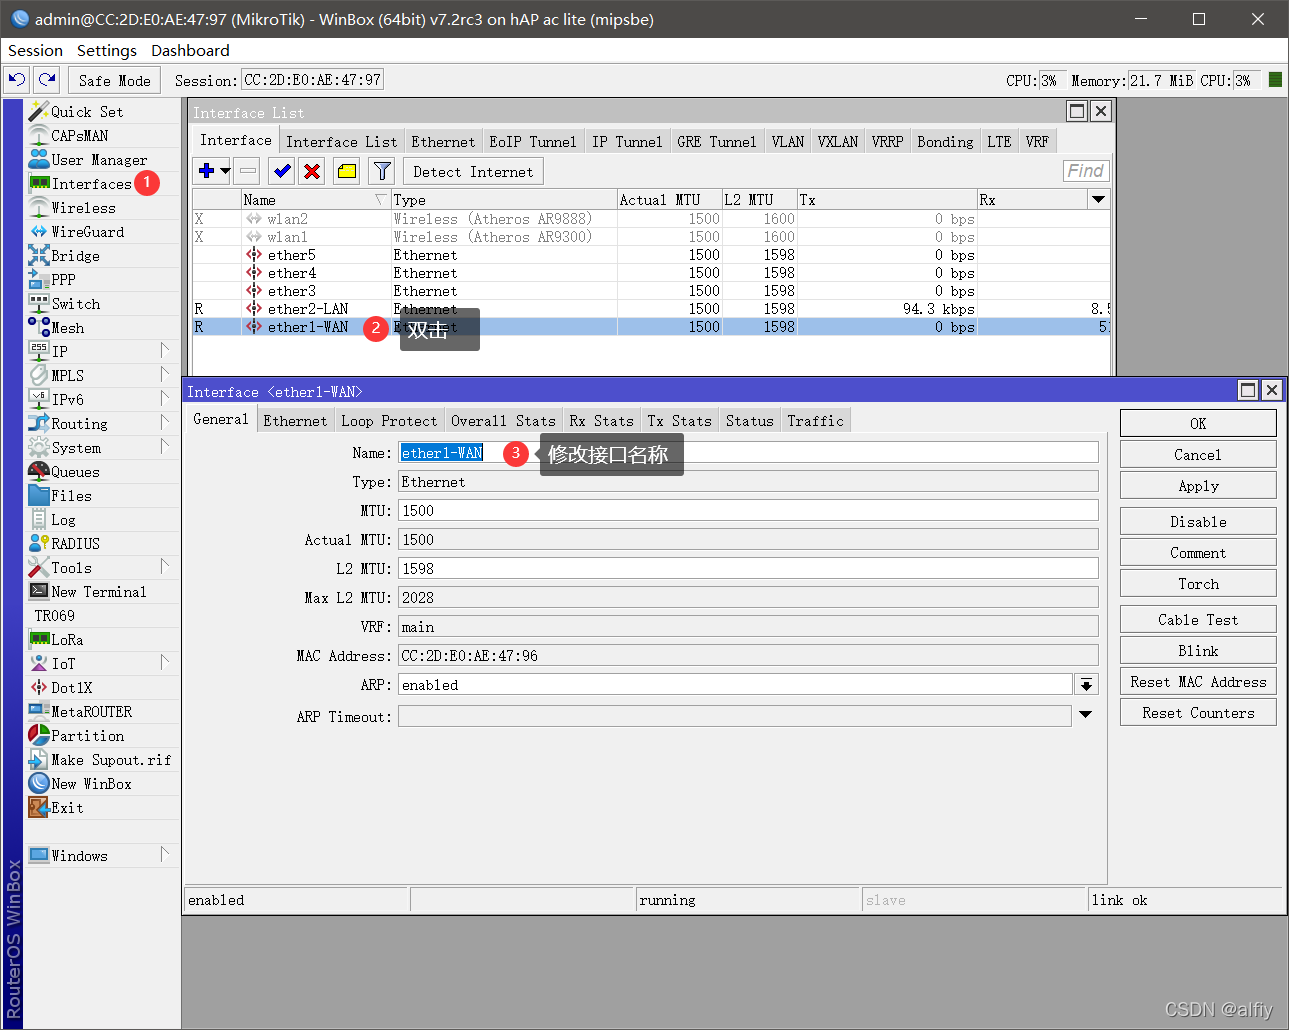This screenshot has width=1289, height=1030.
Task: Select the ether2-LAN row
Action: click(x=651, y=308)
